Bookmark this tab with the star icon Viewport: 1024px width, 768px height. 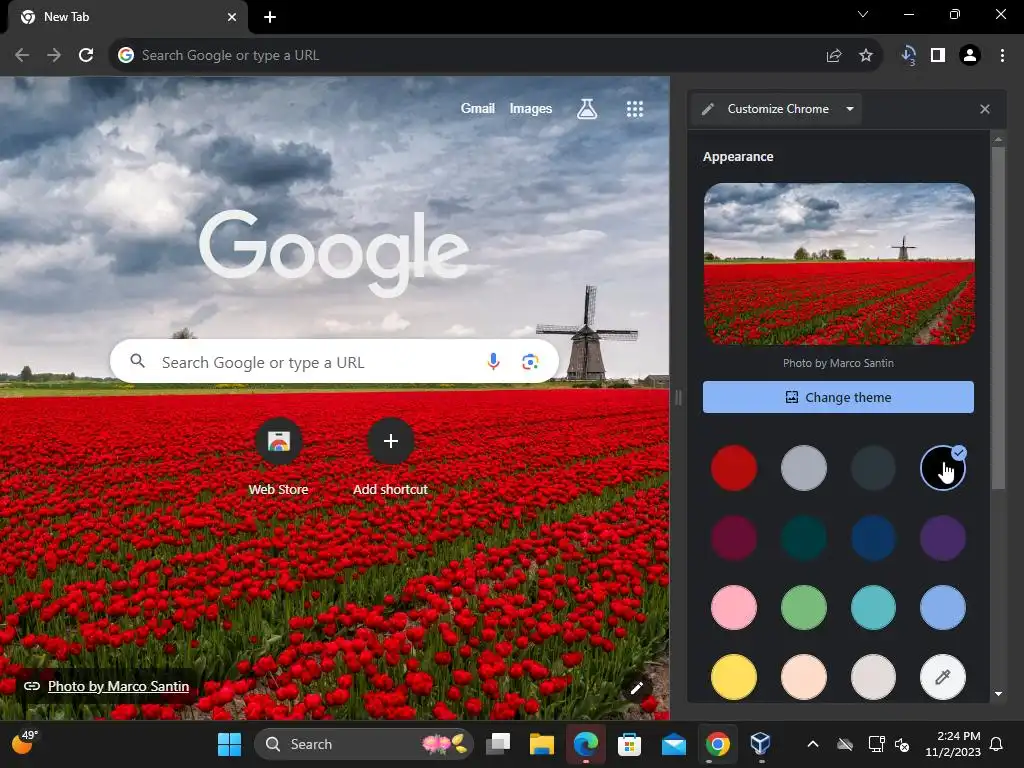point(866,56)
